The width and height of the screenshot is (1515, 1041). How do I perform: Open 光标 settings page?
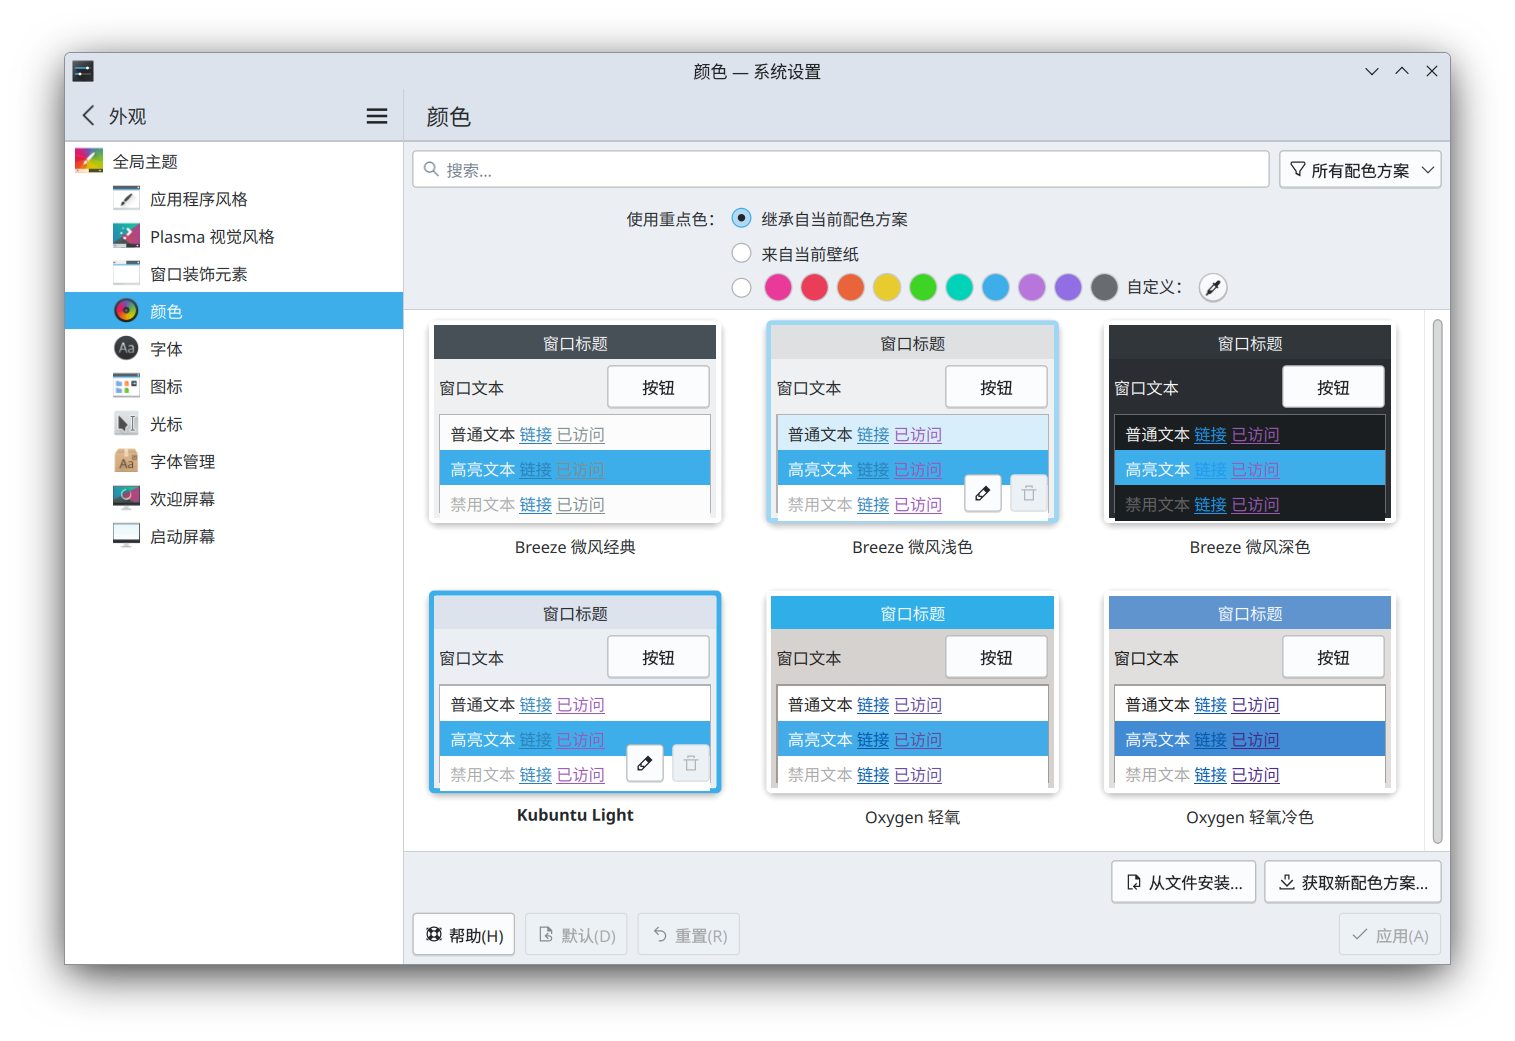234,424
